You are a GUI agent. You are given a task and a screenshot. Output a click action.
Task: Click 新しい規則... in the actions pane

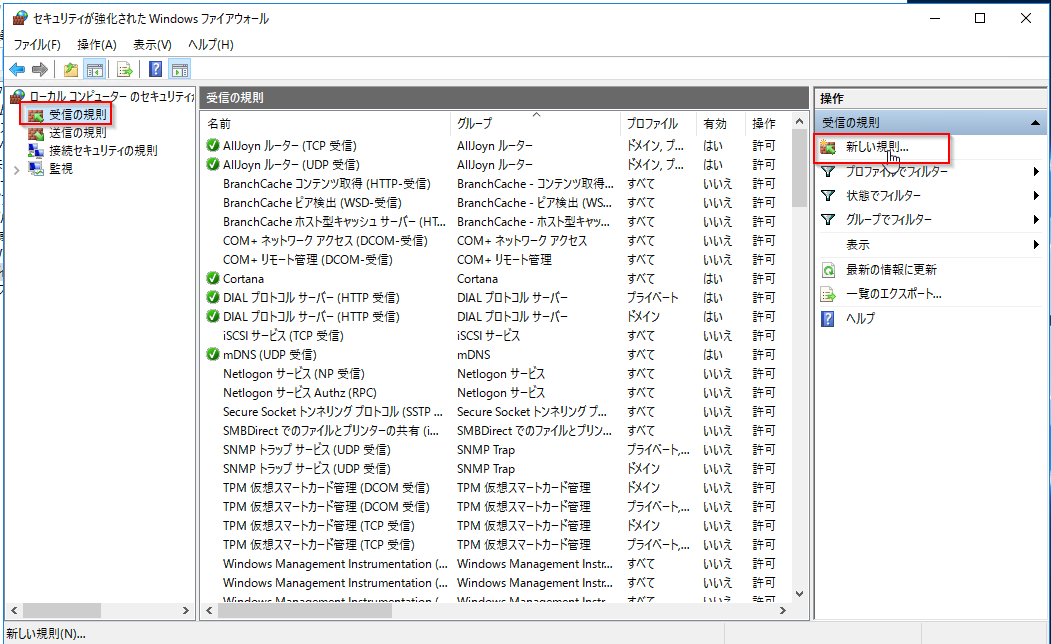[x=877, y=147]
